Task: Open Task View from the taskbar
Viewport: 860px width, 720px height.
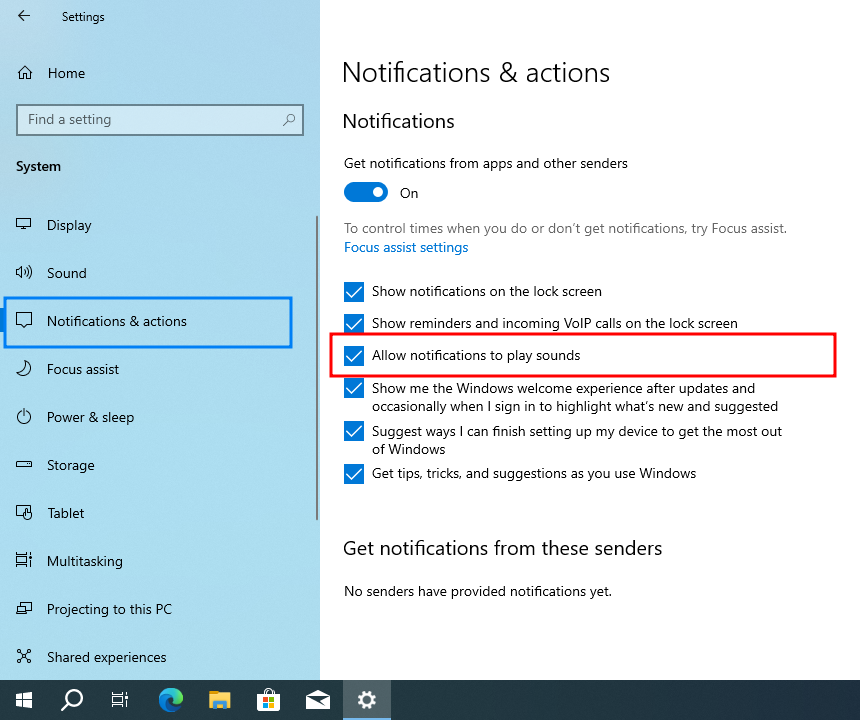Action: point(120,700)
